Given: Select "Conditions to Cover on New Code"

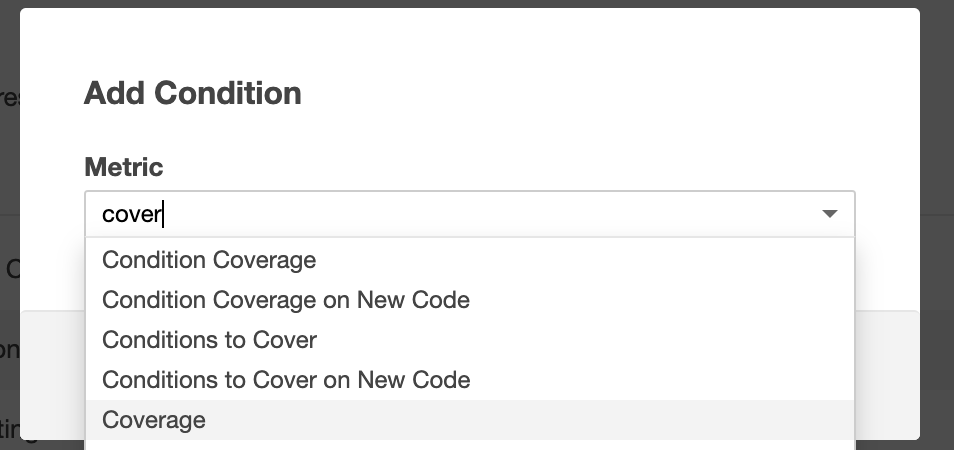Looking at the screenshot, I should point(286,380).
